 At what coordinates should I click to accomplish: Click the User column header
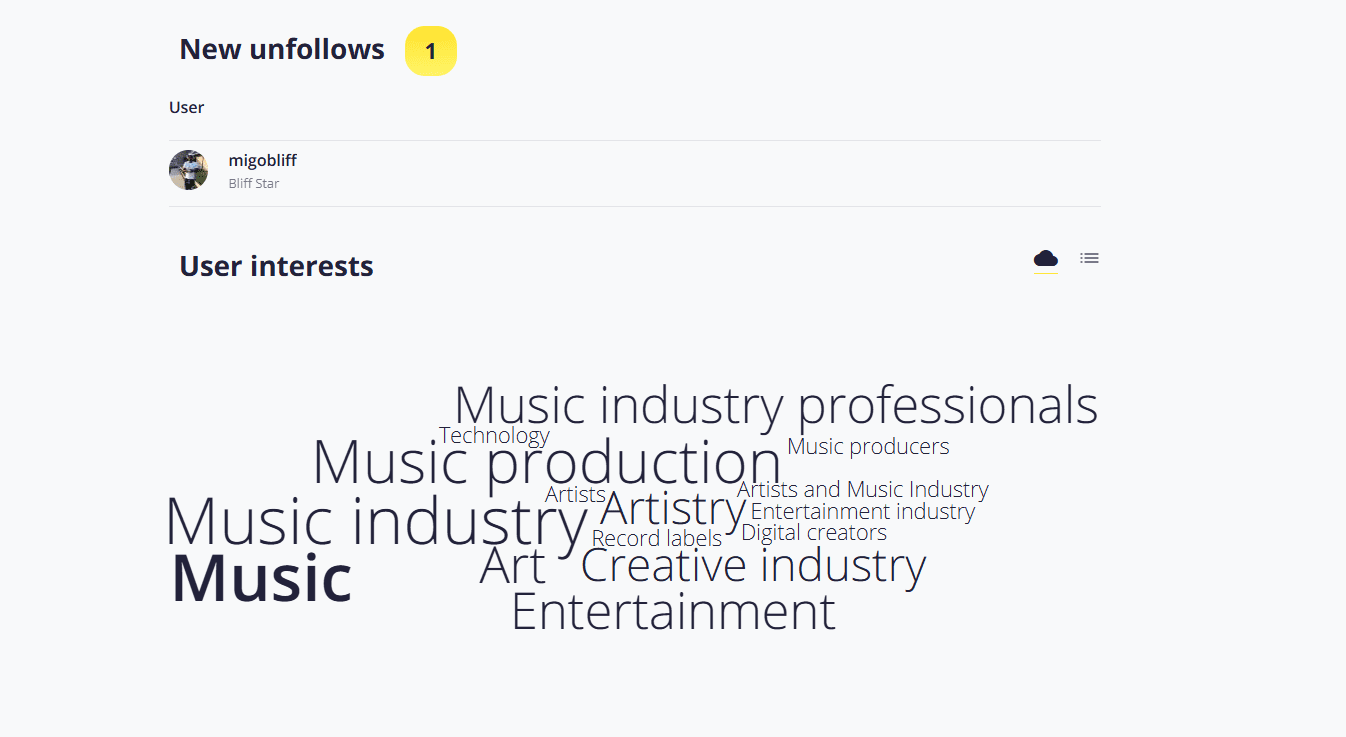tap(186, 107)
